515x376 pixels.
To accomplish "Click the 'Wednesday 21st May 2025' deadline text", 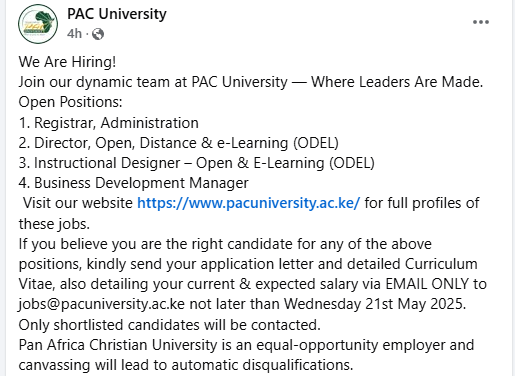I will 375,304.
